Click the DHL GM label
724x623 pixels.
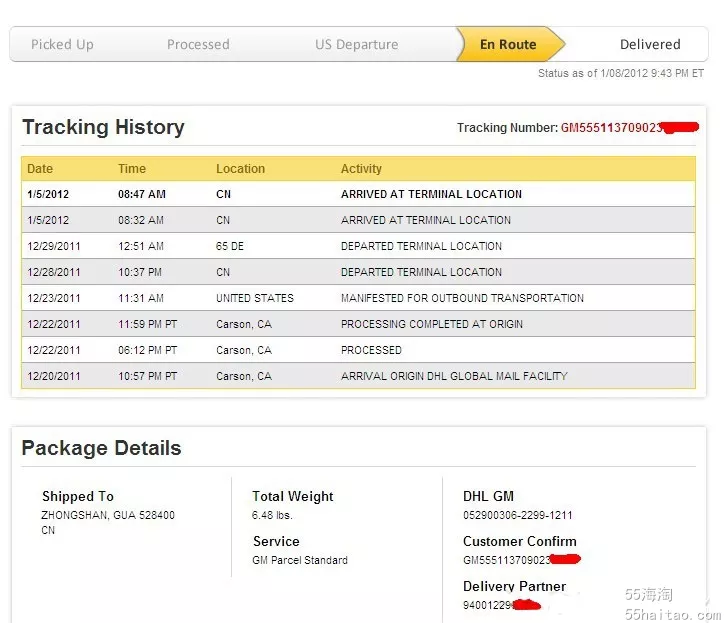[488, 496]
